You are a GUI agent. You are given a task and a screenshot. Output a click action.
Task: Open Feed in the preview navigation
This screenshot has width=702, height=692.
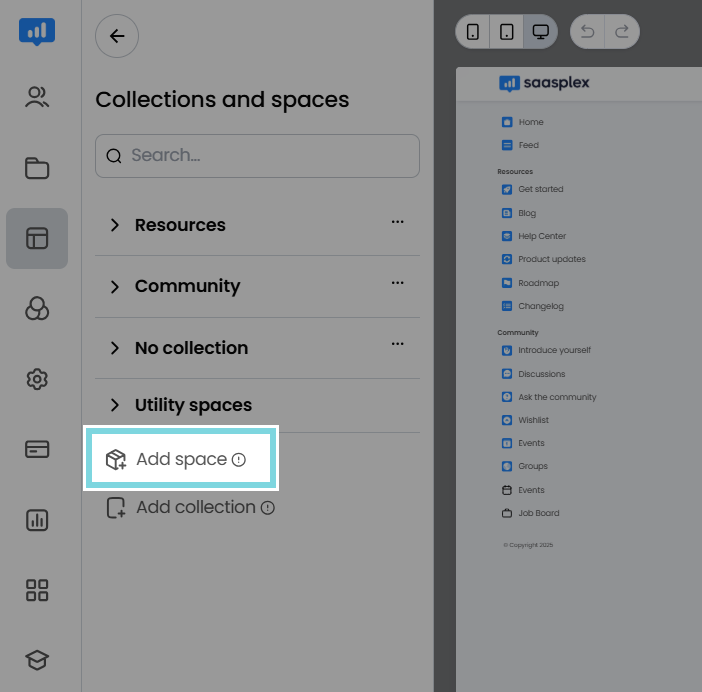pyautogui.click(x=529, y=145)
